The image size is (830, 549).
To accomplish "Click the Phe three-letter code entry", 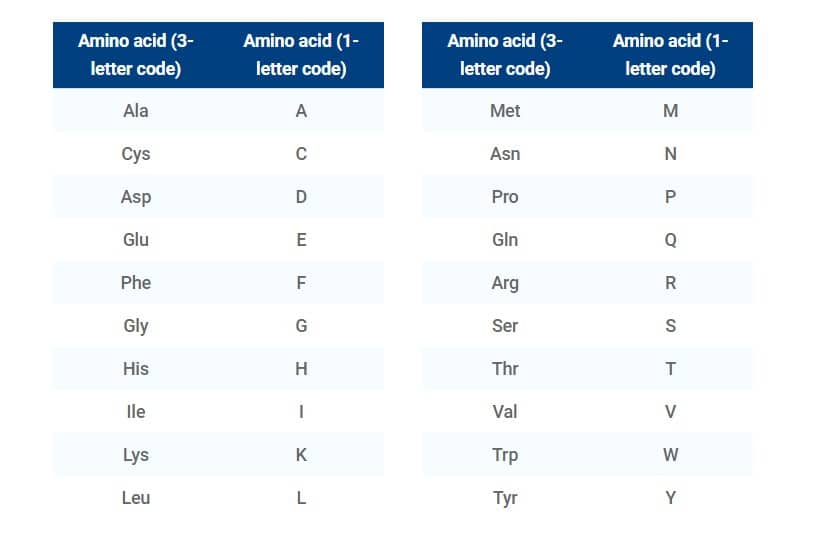I will tap(136, 282).
